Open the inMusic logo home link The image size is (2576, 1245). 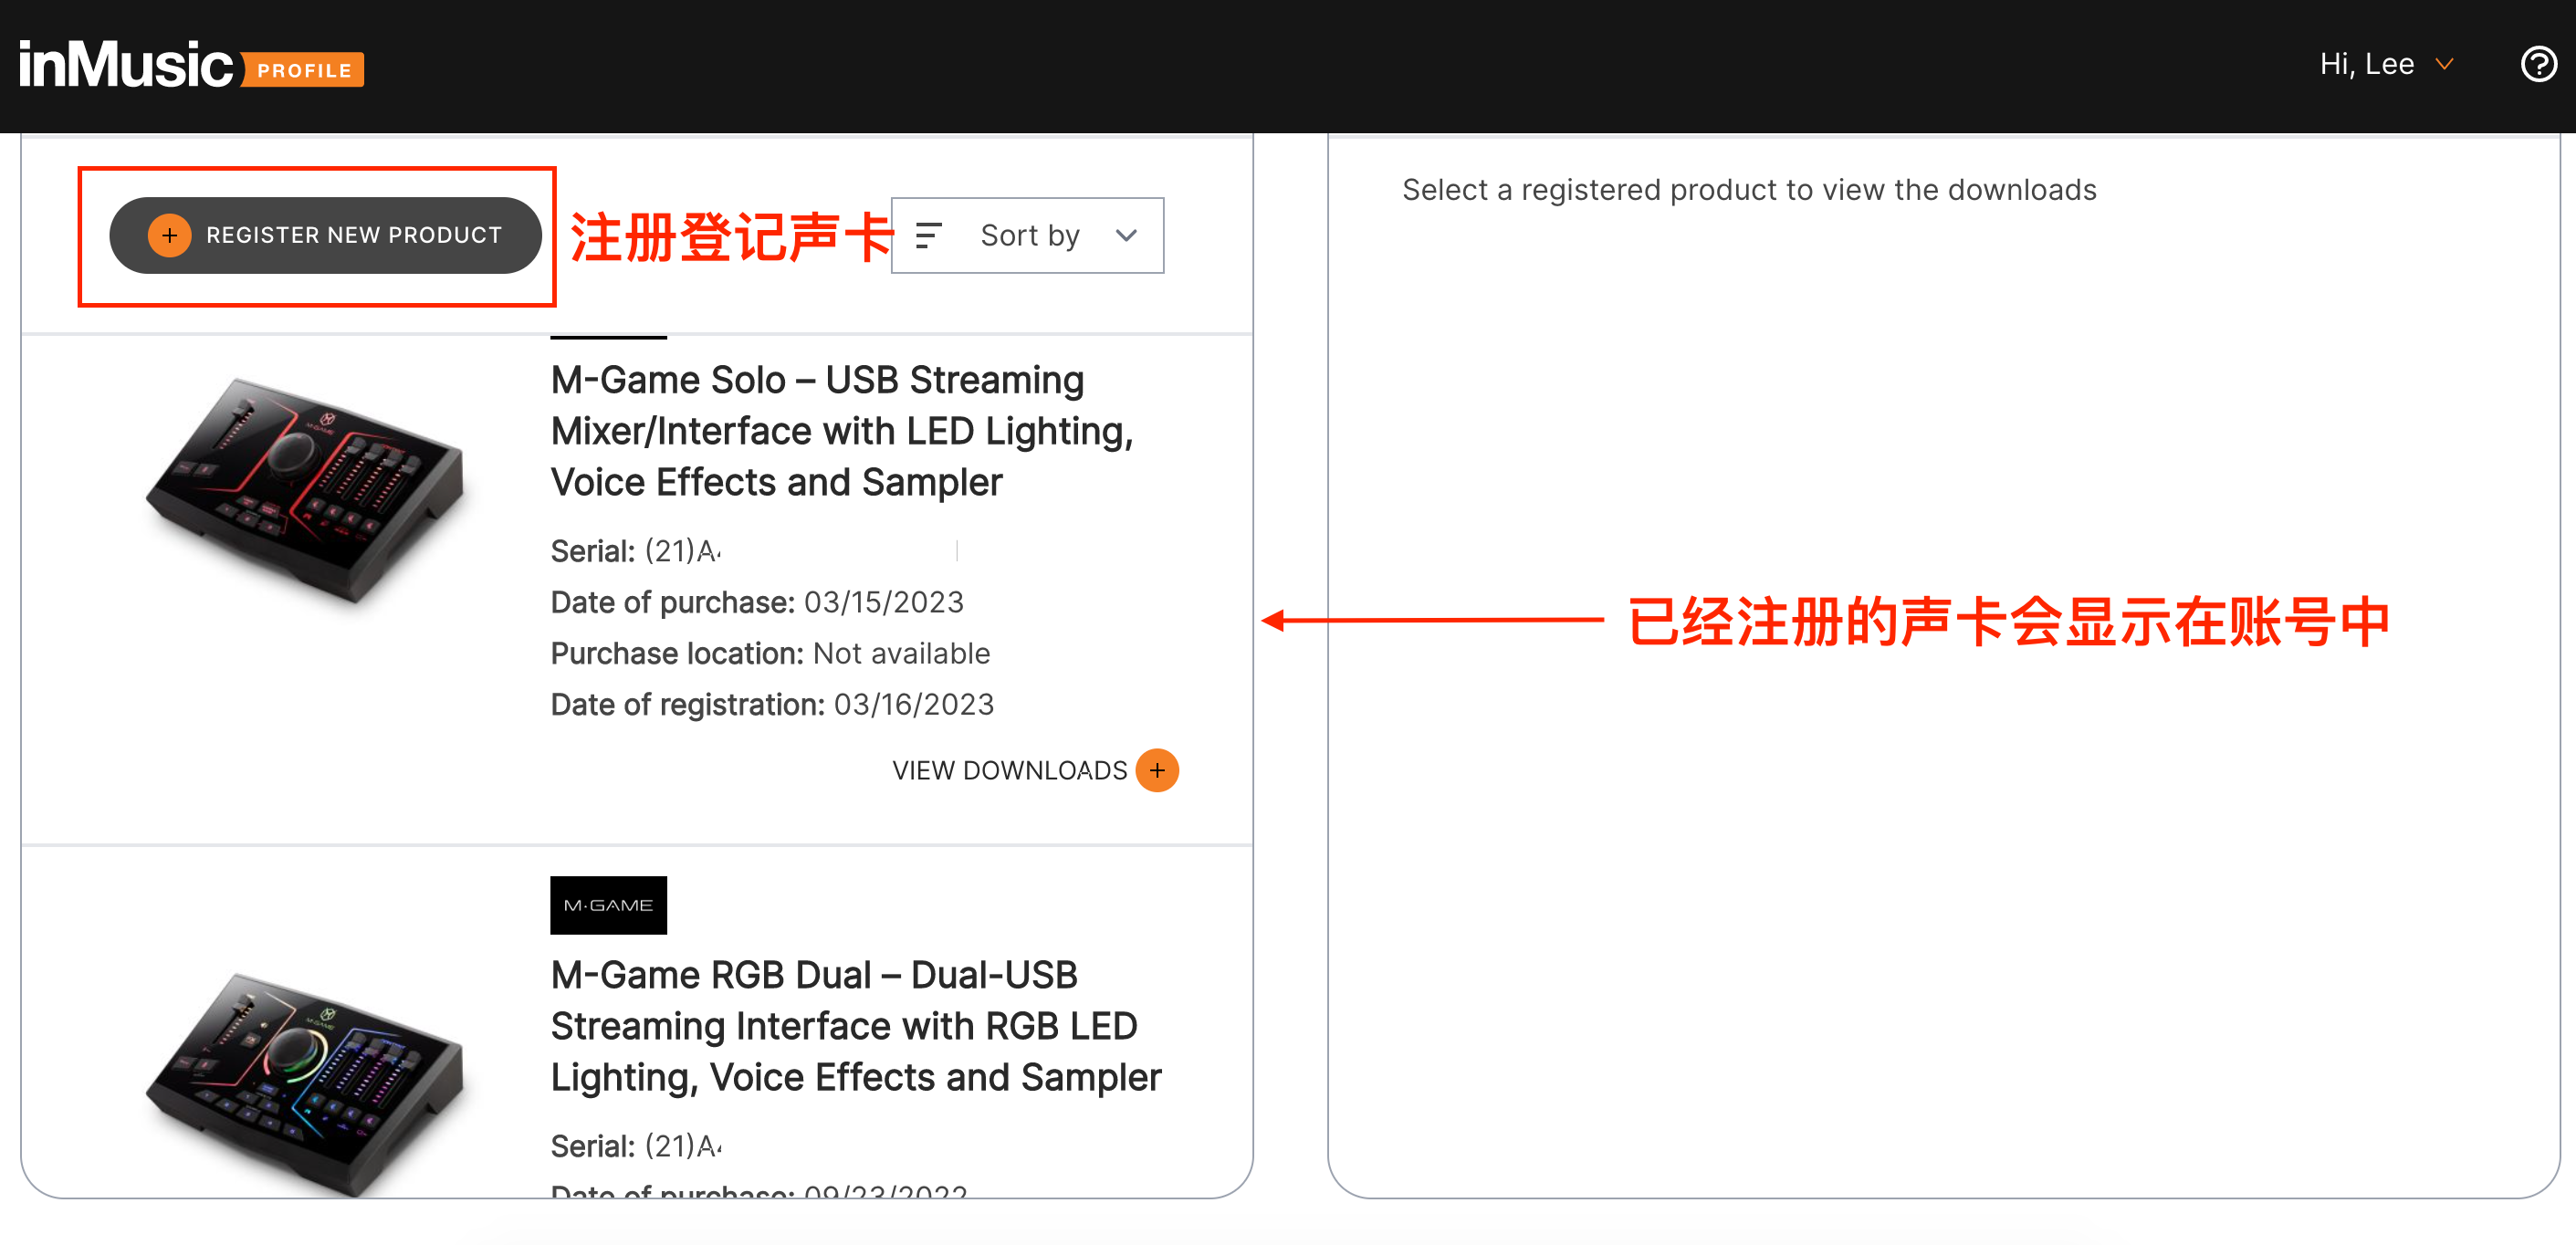coord(125,65)
